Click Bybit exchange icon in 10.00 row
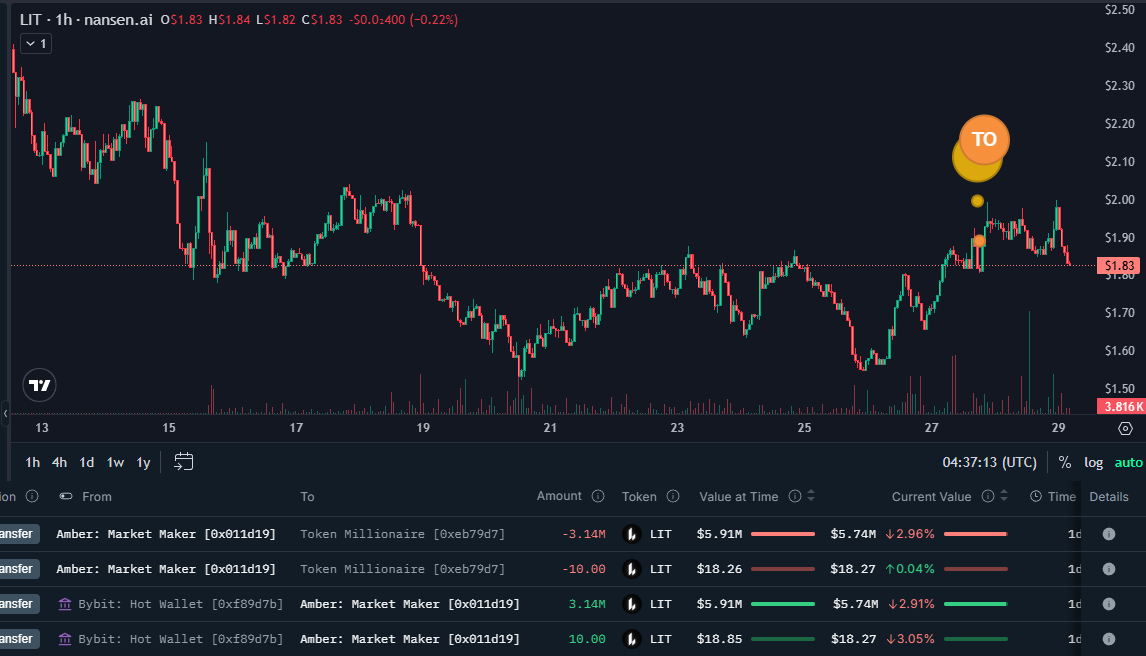Viewport: 1146px width, 656px height. coord(65,639)
